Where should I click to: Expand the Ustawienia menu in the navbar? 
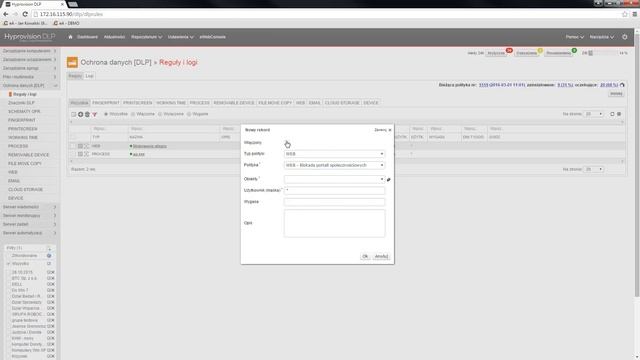tap(180, 37)
